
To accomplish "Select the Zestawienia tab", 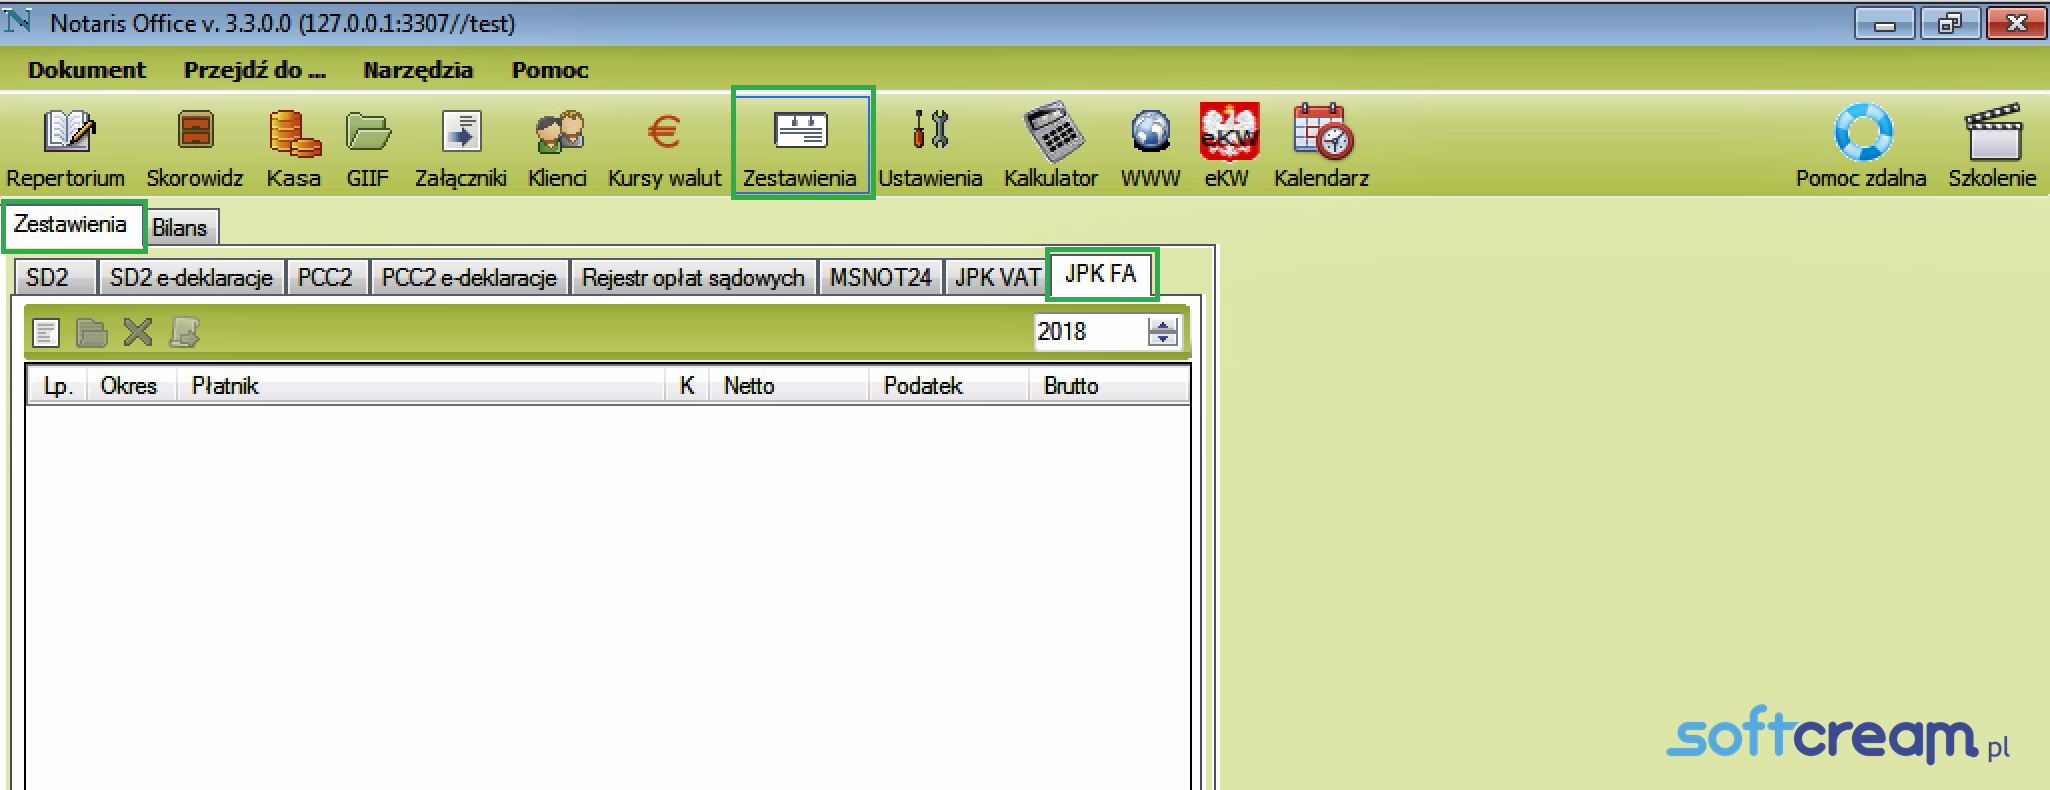I will pos(73,225).
